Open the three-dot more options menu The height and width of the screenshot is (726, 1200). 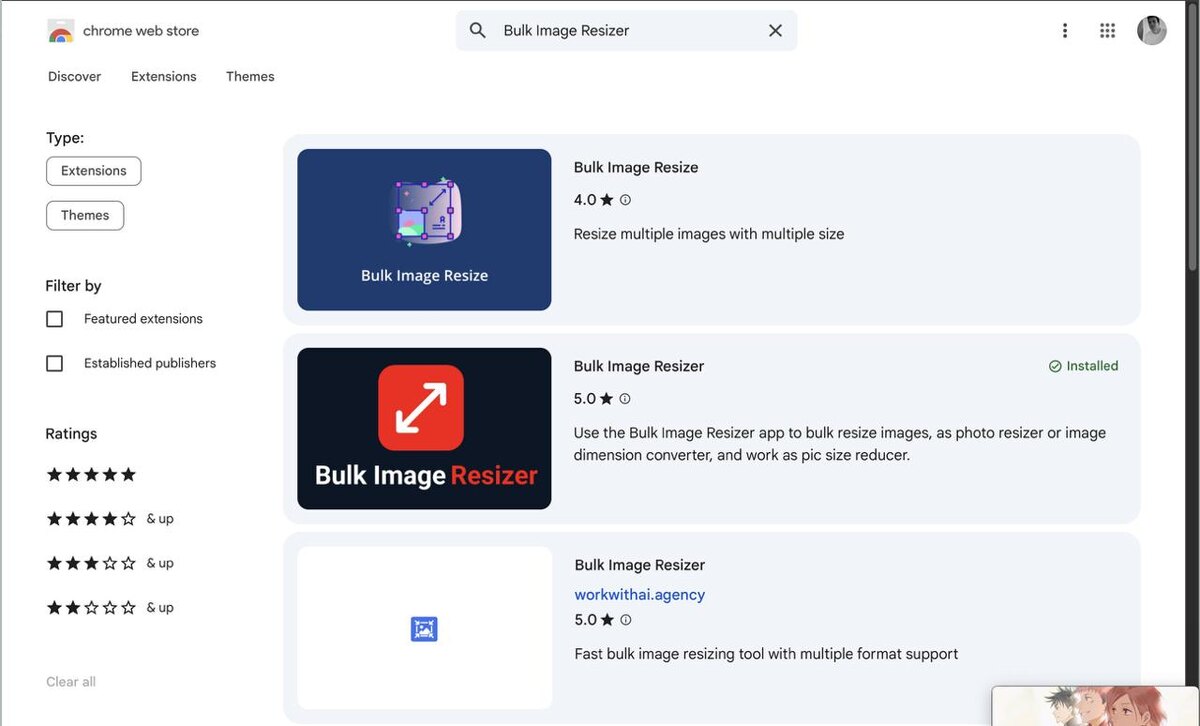click(1065, 31)
